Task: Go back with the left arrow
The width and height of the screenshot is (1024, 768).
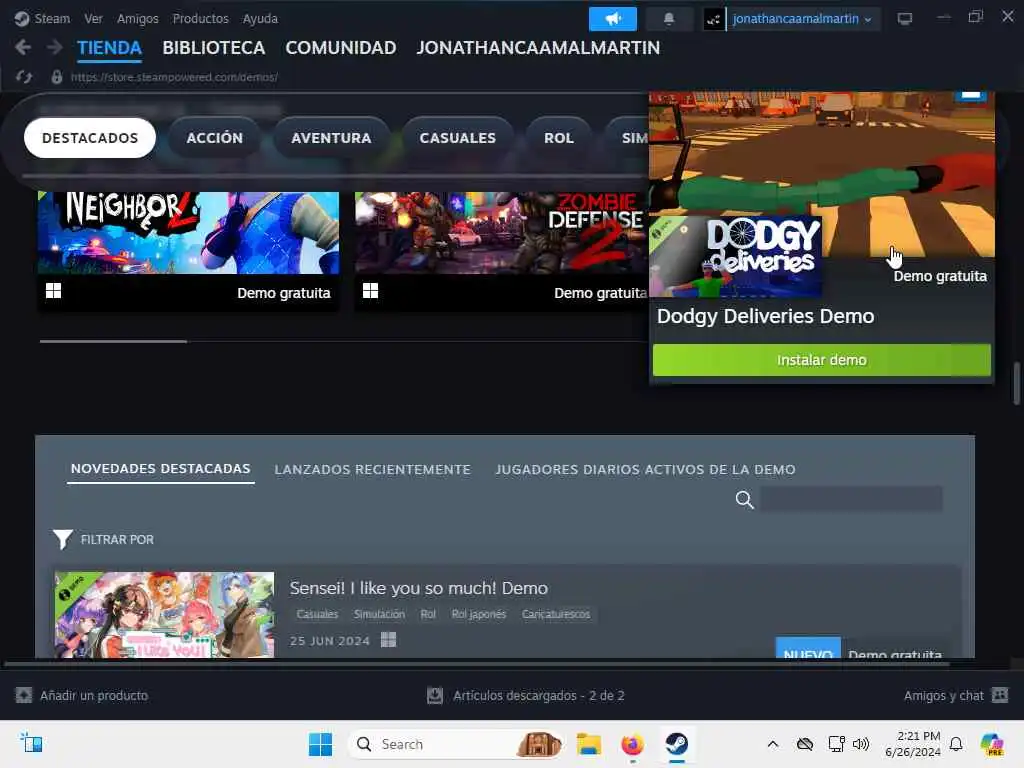Action: pos(23,47)
